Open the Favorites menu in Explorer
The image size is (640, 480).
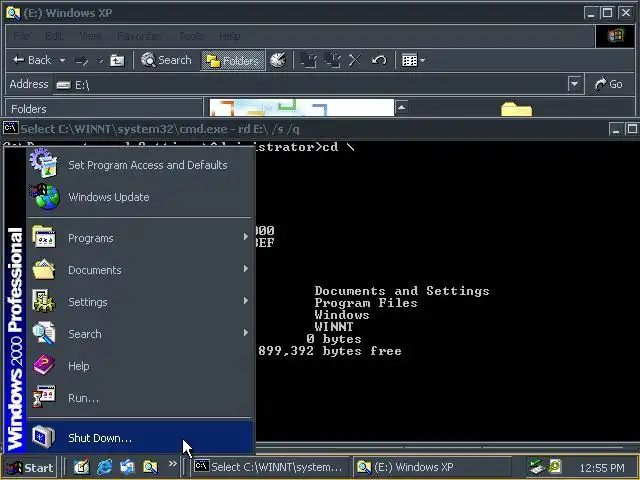coord(139,36)
